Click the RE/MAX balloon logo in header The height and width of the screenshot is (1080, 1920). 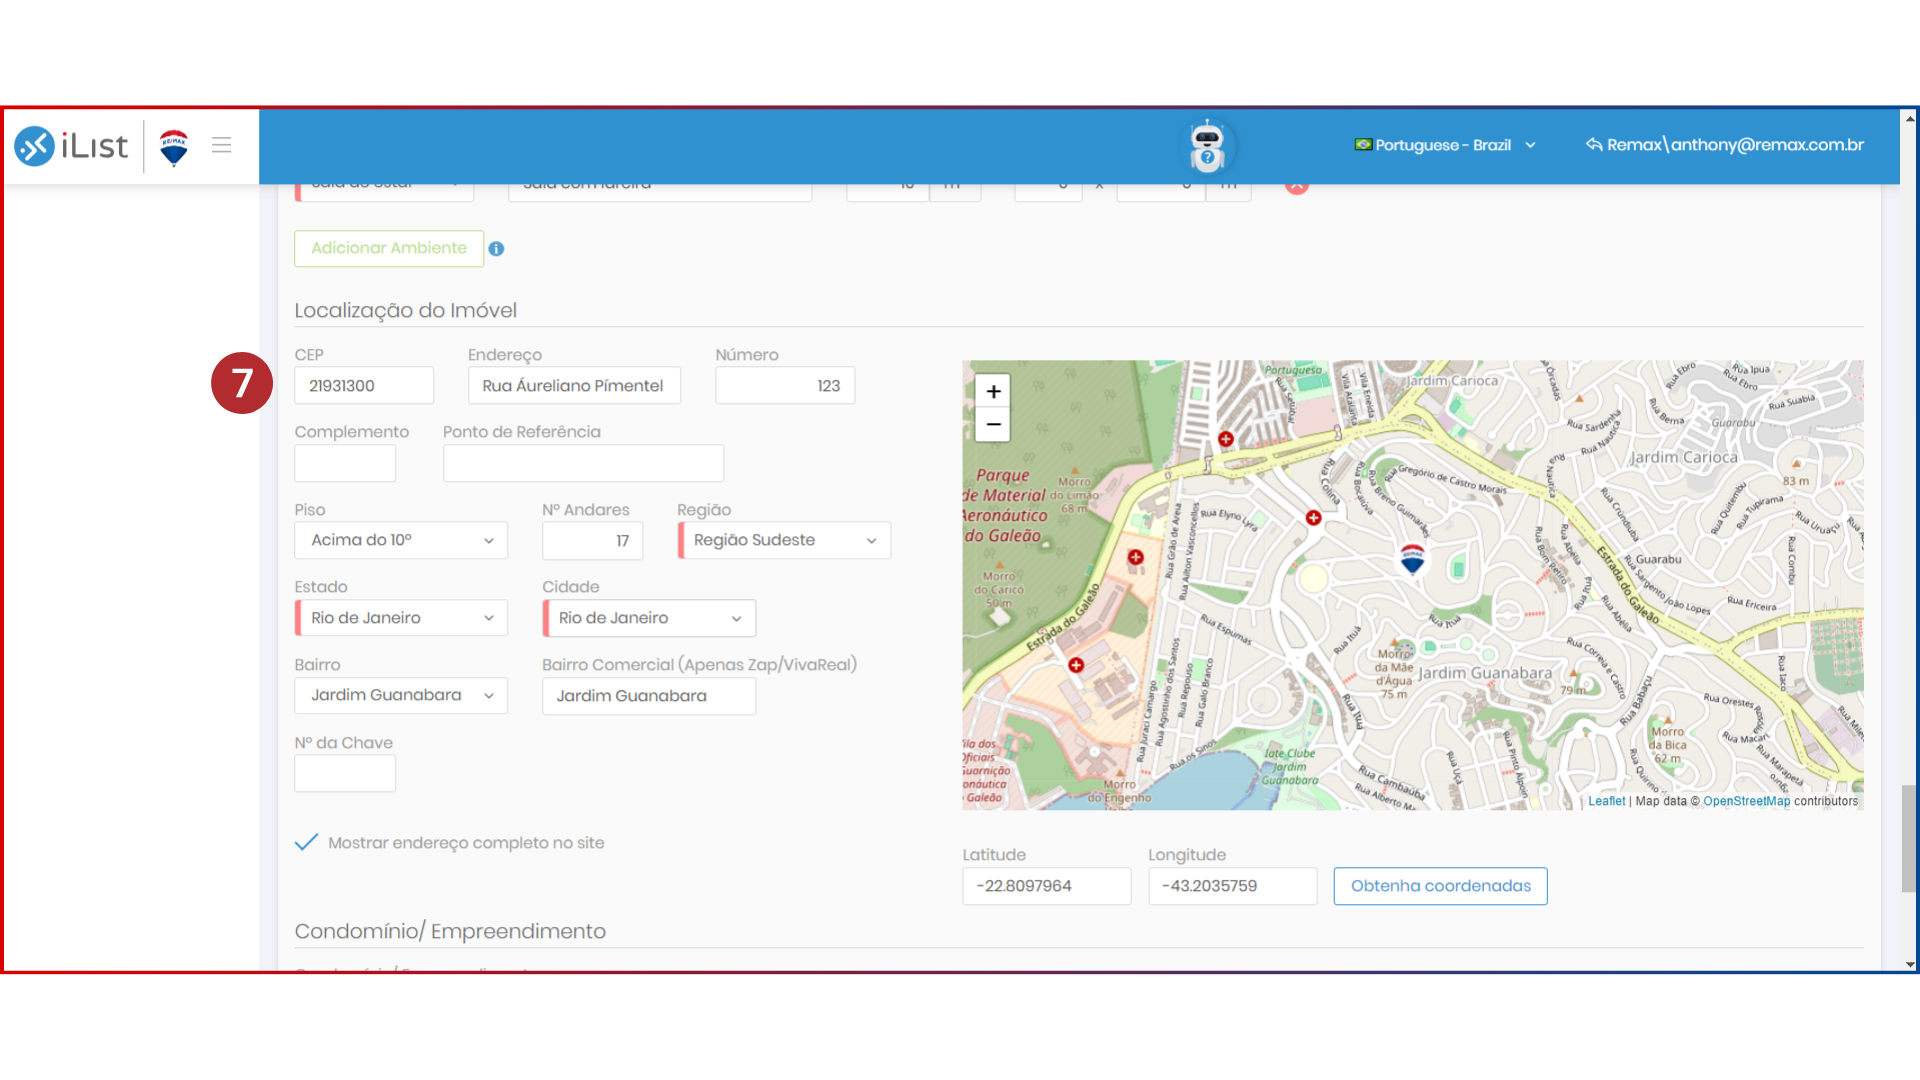click(174, 147)
